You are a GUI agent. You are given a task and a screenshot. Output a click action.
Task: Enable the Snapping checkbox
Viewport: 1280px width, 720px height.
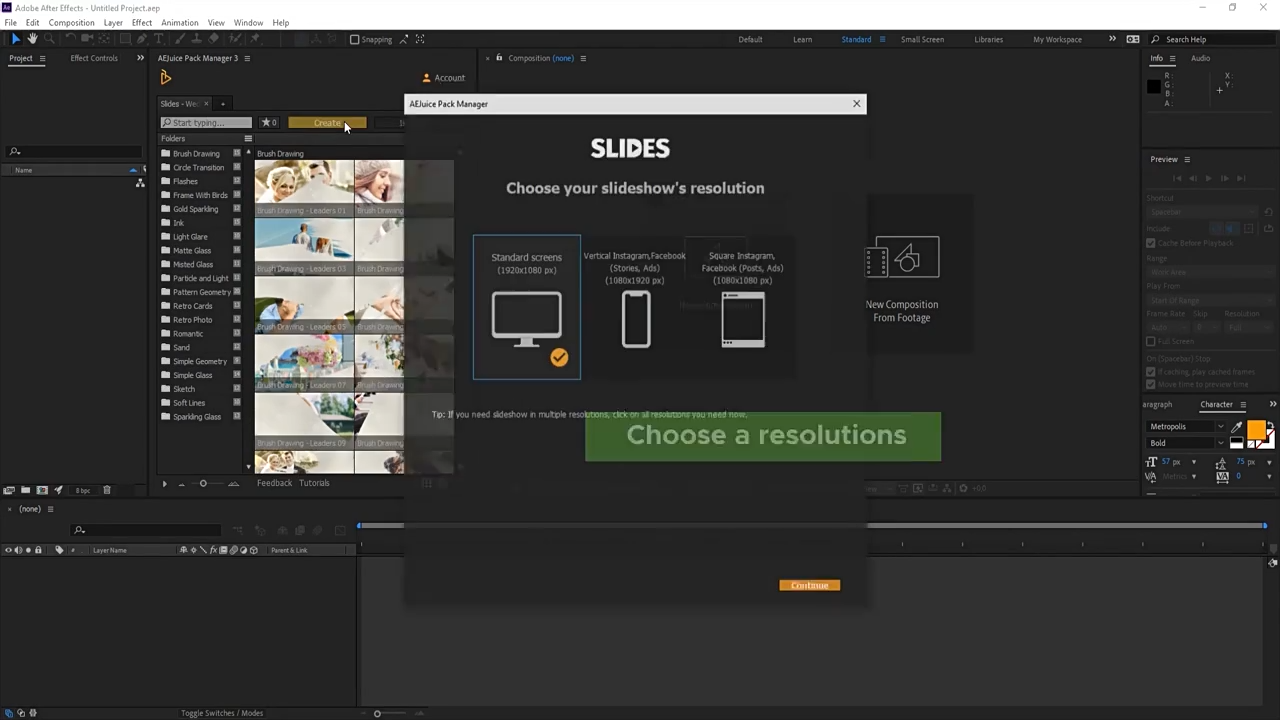pyautogui.click(x=354, y=40)
